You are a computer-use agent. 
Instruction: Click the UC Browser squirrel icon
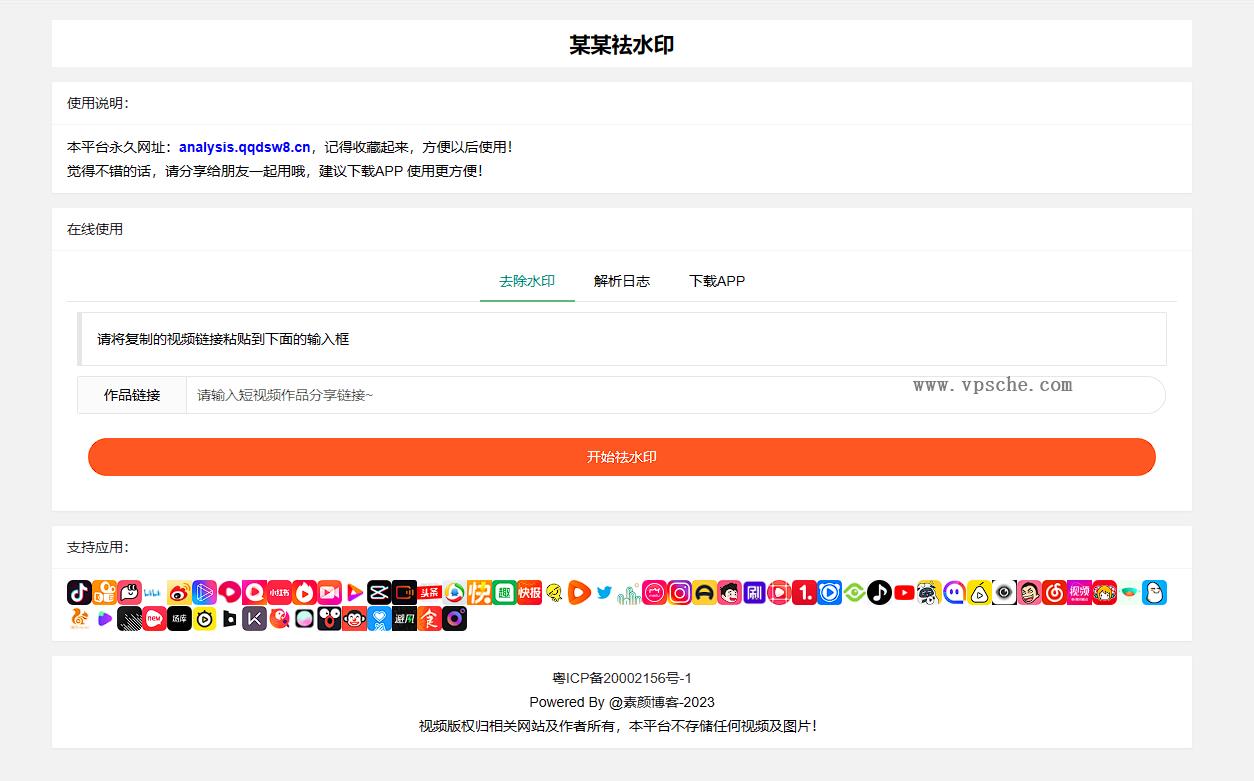(x=80, y=618)
